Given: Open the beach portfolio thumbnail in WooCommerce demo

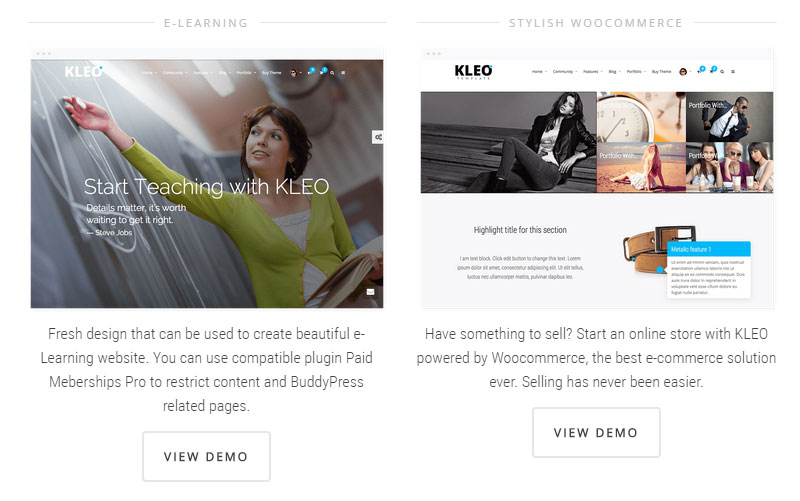Looking at the screenshot, I should [x=641, y=167].
